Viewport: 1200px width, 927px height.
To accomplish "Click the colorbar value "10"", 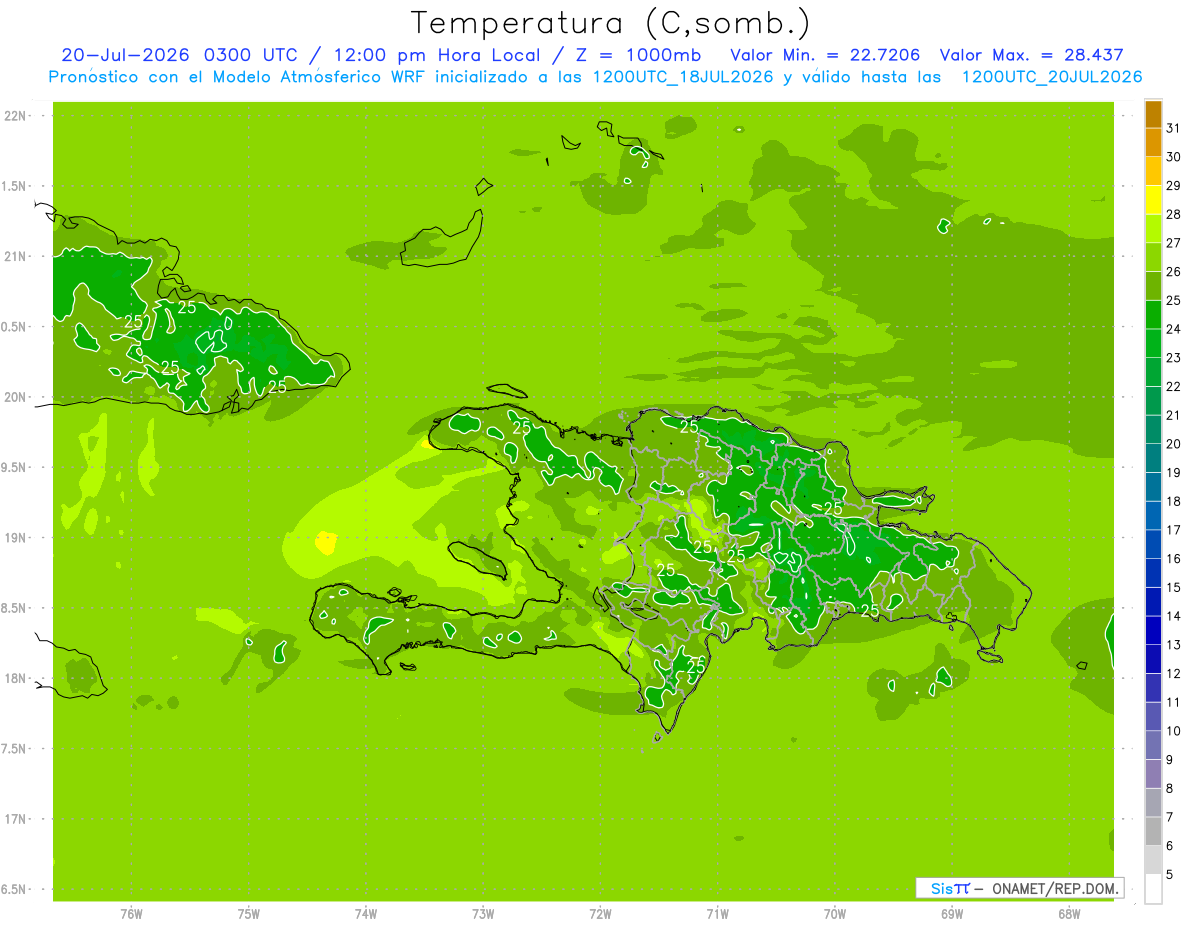I will [x=1174, y=731].
